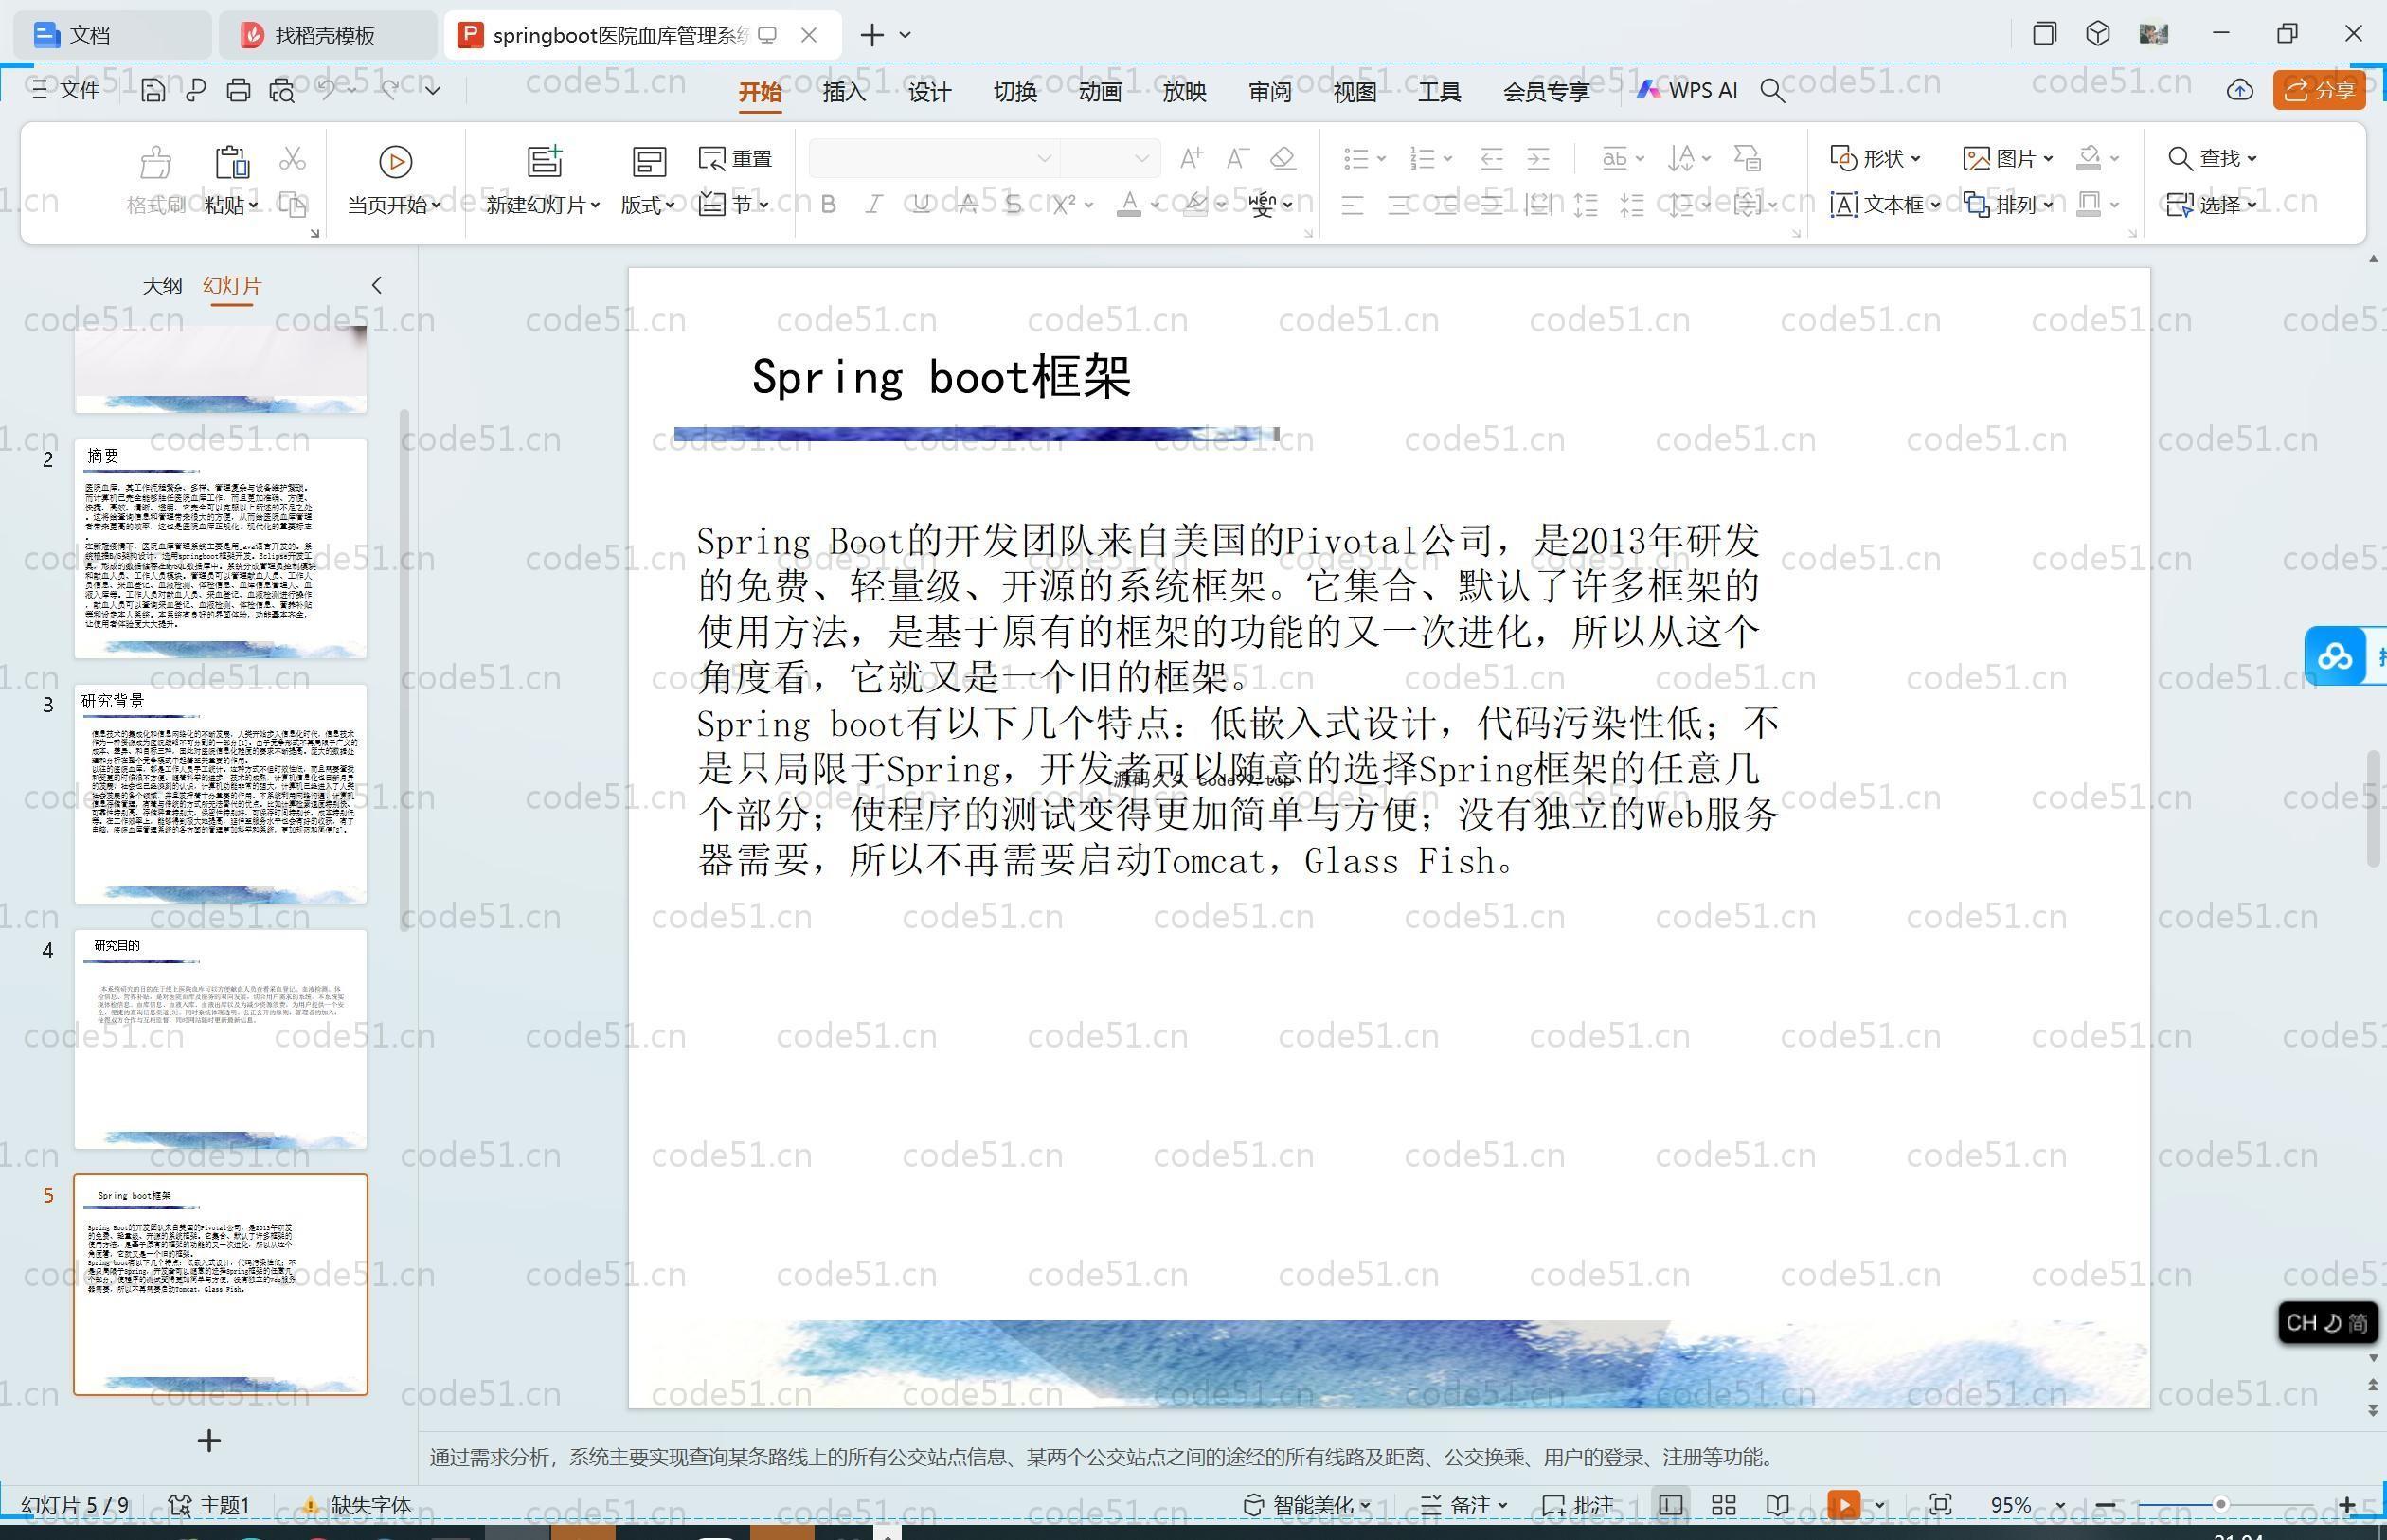
Task: Click the reading view book icon
Action: (1777, 1505)
